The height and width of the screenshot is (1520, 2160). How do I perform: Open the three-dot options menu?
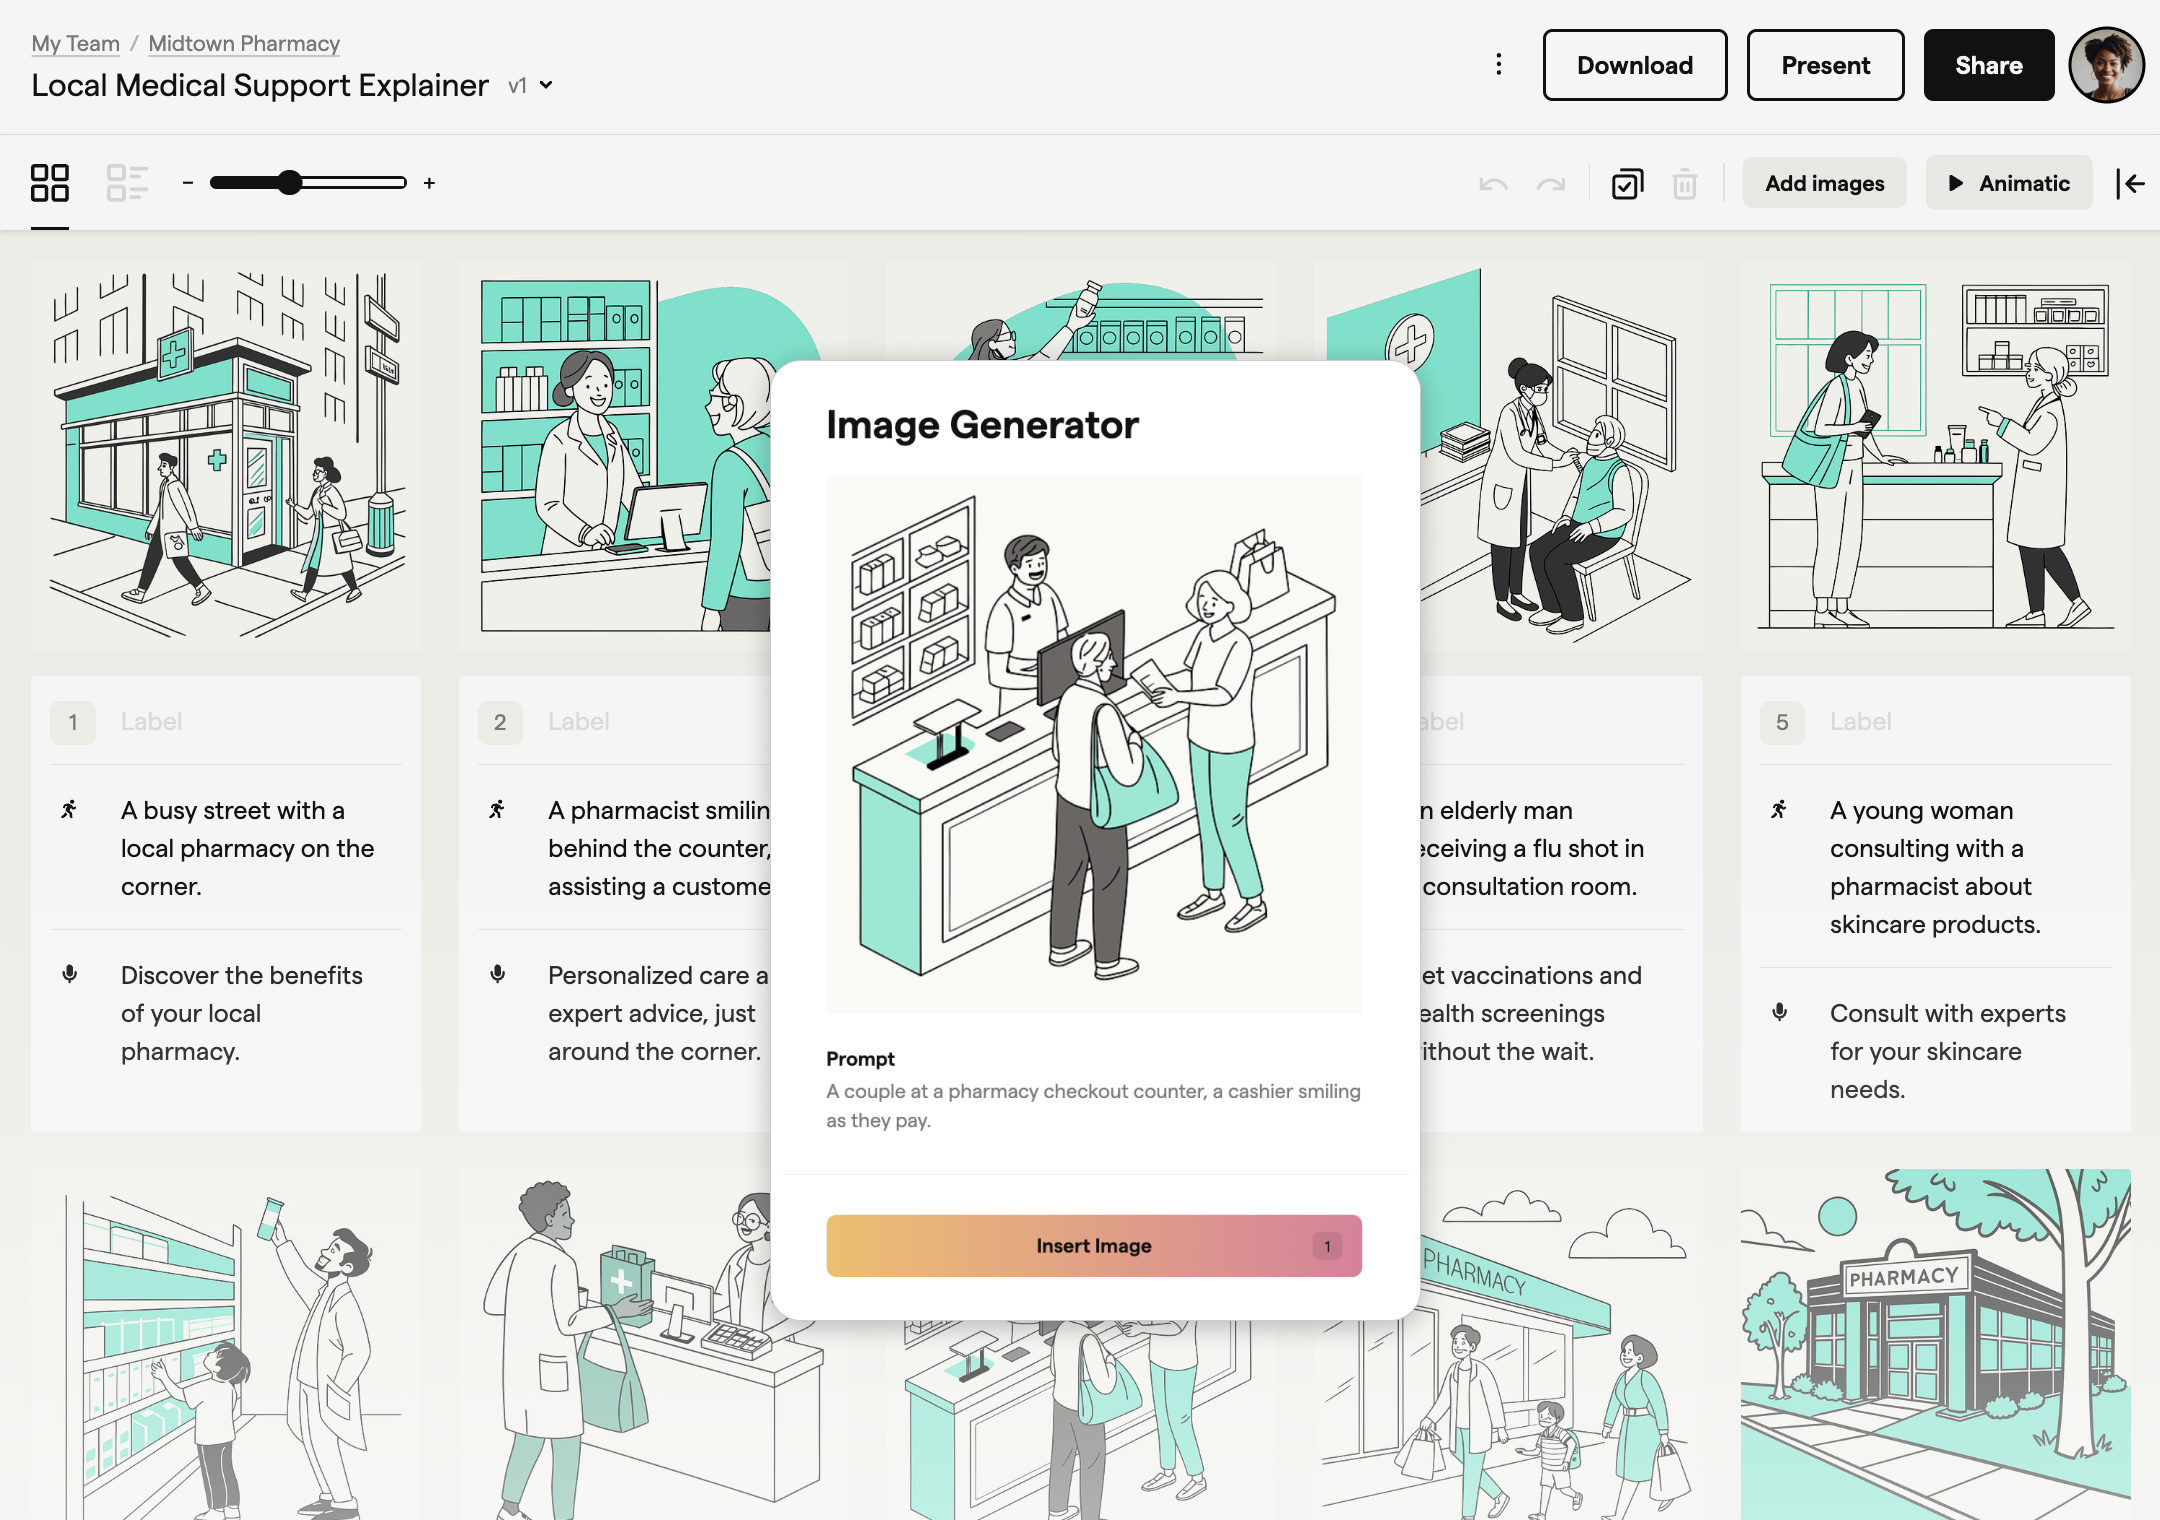click(x=1497, y=64)
